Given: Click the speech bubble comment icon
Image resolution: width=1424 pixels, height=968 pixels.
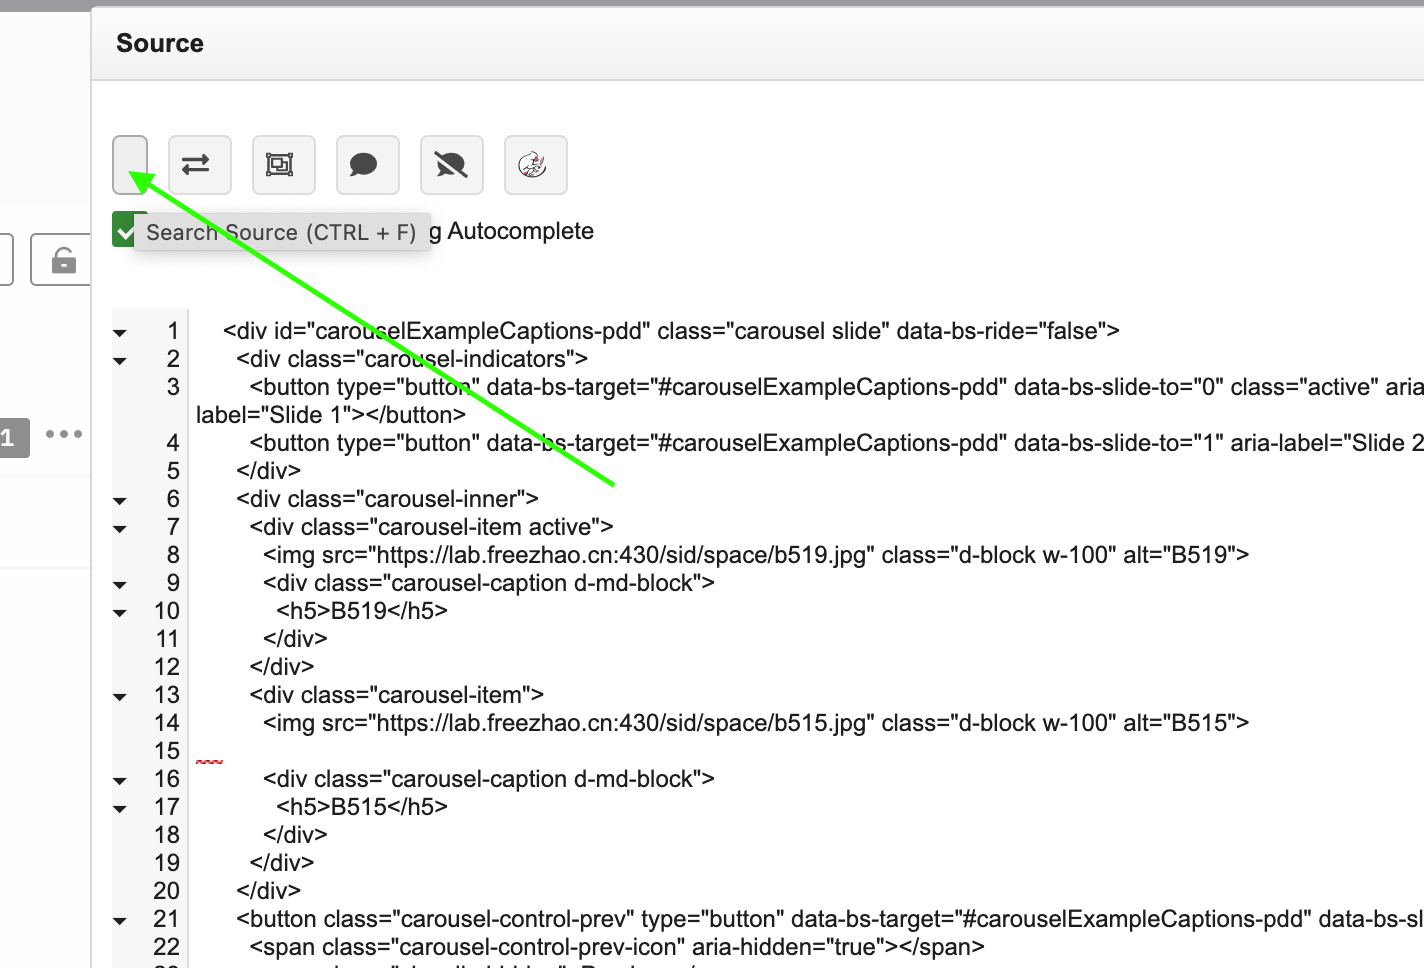Looking at the screenshot, I should pyautogui.click(x=367, y=165).
